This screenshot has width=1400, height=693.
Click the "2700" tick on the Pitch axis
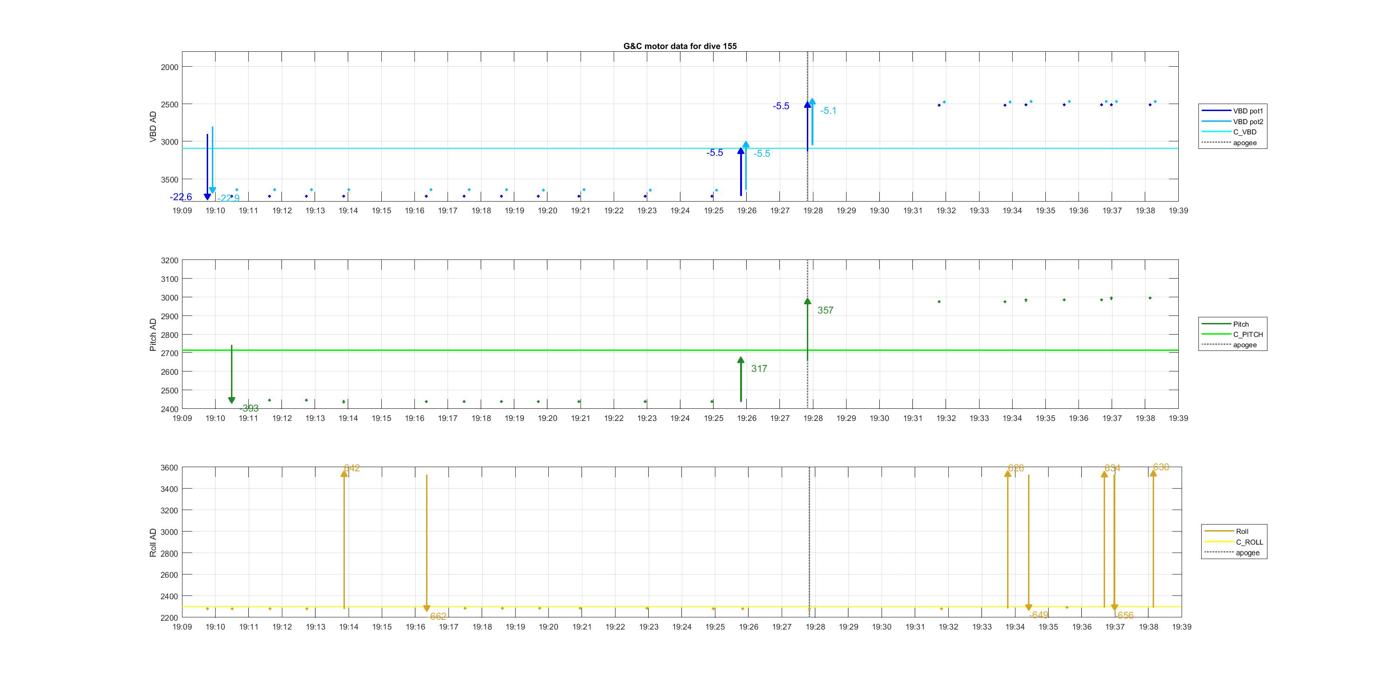(x=170, y=353)
